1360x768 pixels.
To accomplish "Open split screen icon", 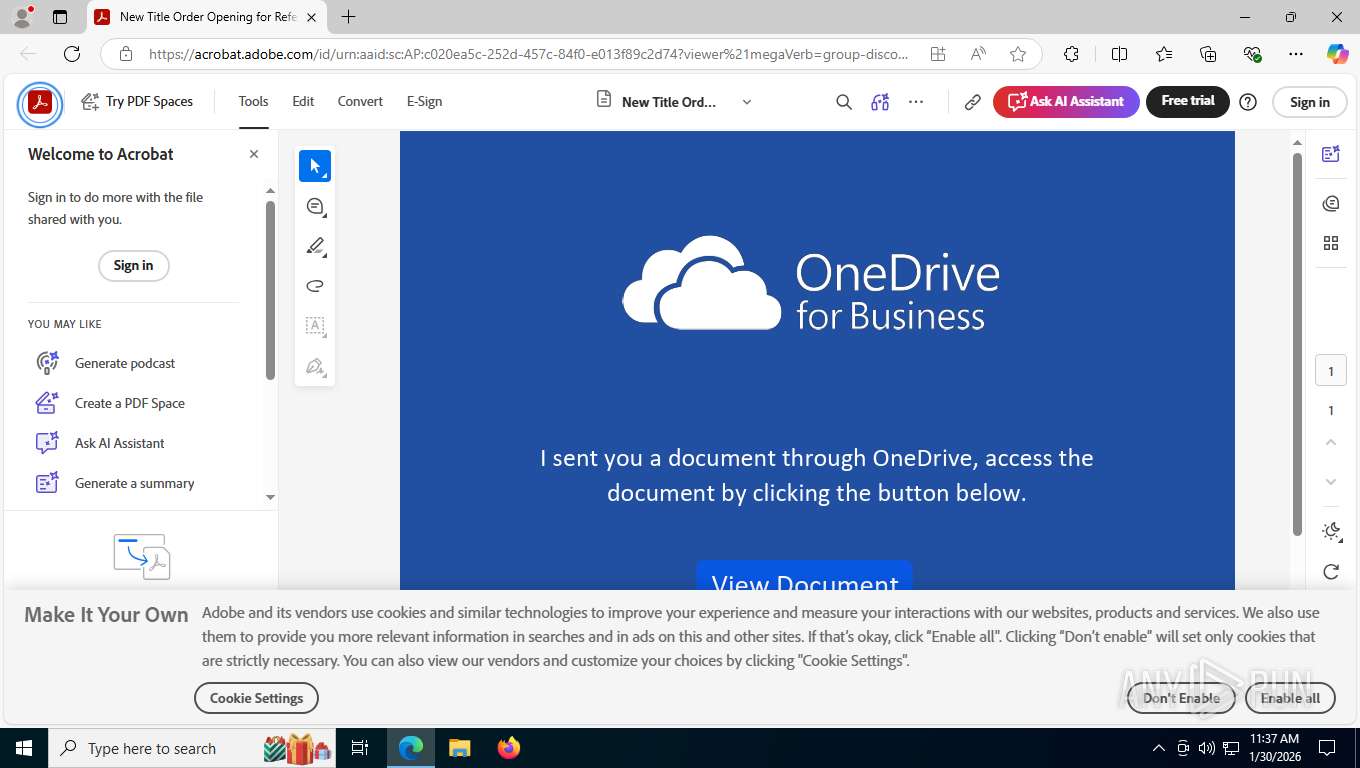I will click(x=1119, y=54).
